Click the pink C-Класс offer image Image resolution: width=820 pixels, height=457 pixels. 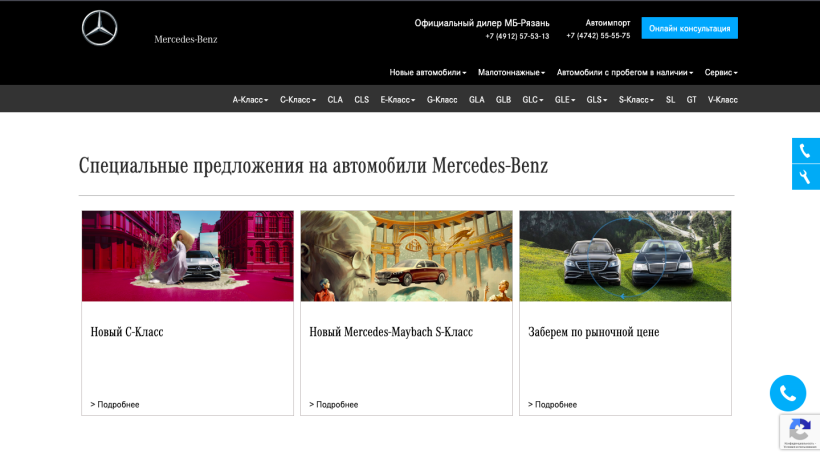coord(188,256)
